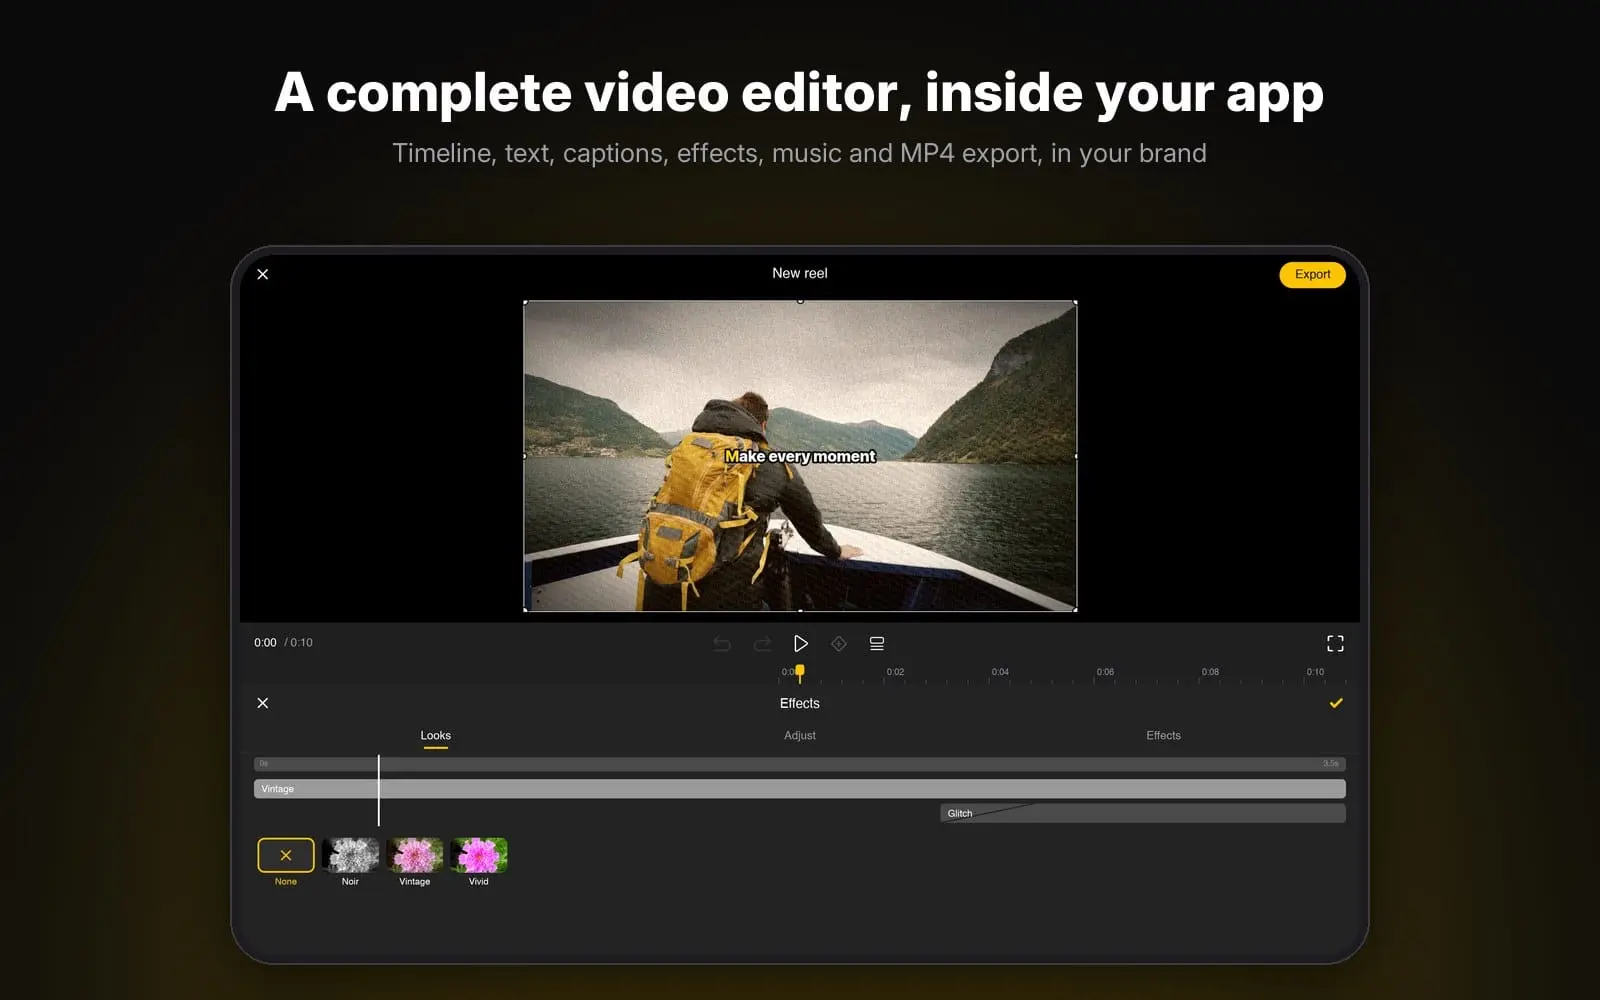Screen dimensions: 1600x1000
Task: Click the video preview frame
Action: pos(800,456)
